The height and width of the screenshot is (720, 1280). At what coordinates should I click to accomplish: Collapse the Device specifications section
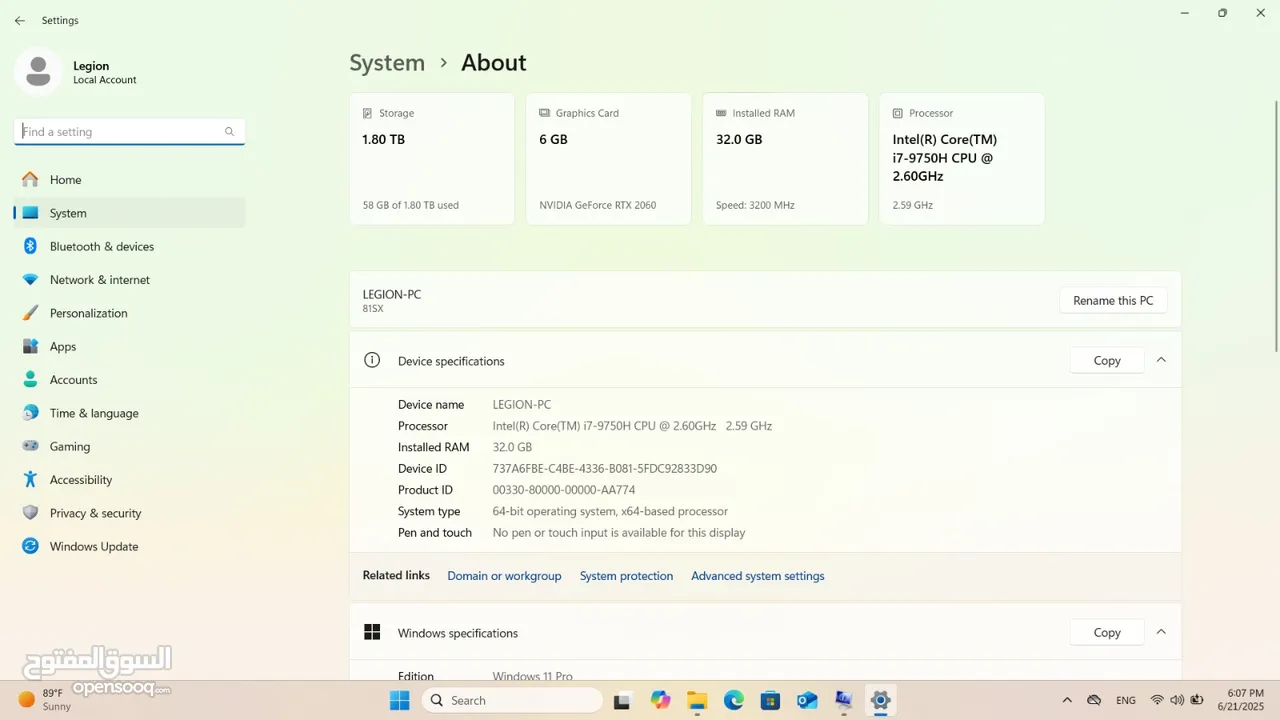pos(1161,360)
